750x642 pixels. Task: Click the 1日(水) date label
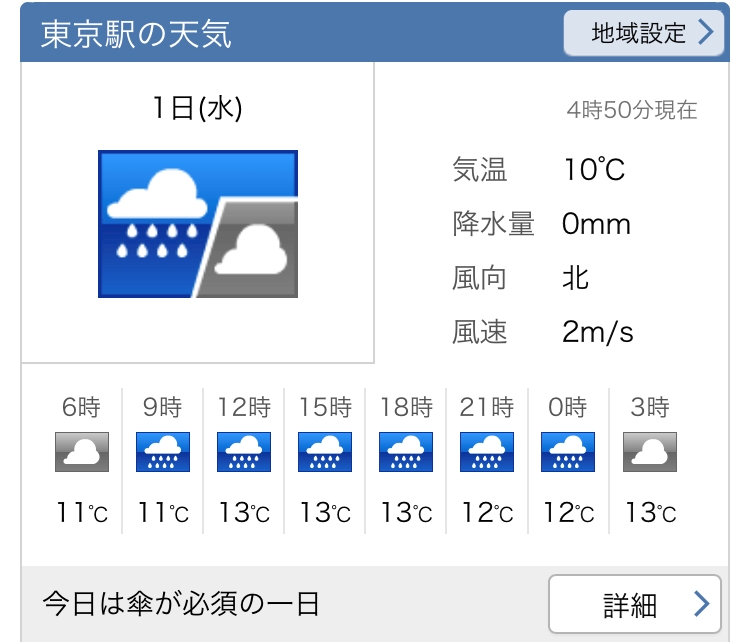[198, 108]
